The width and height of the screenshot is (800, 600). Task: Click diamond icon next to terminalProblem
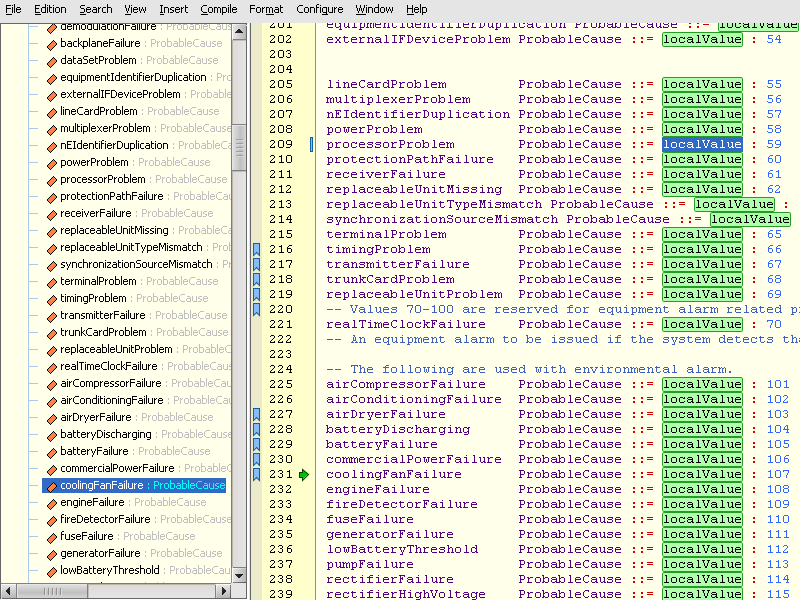[x=52, y=283]
